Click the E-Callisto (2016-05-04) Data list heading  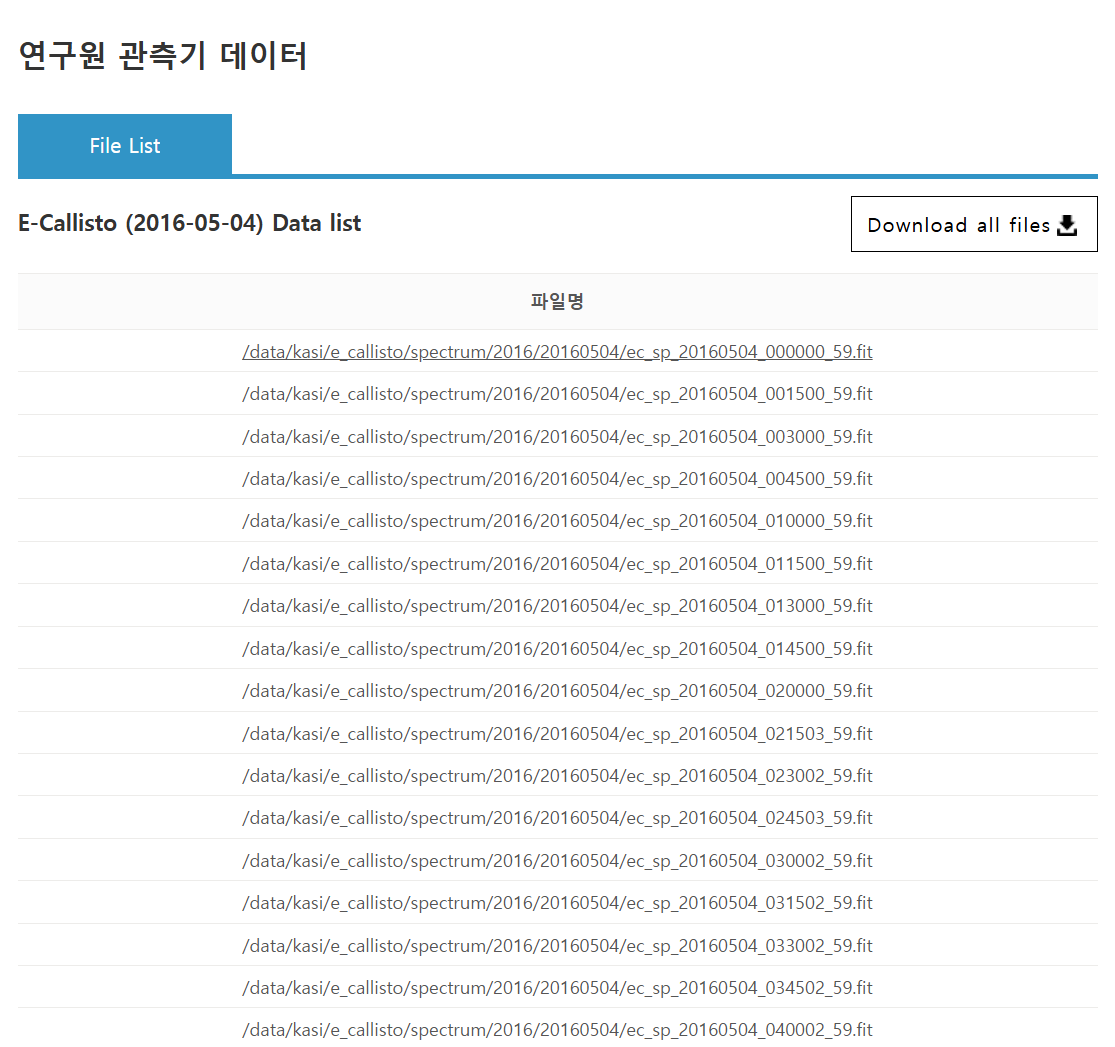[x=190, y=223]
